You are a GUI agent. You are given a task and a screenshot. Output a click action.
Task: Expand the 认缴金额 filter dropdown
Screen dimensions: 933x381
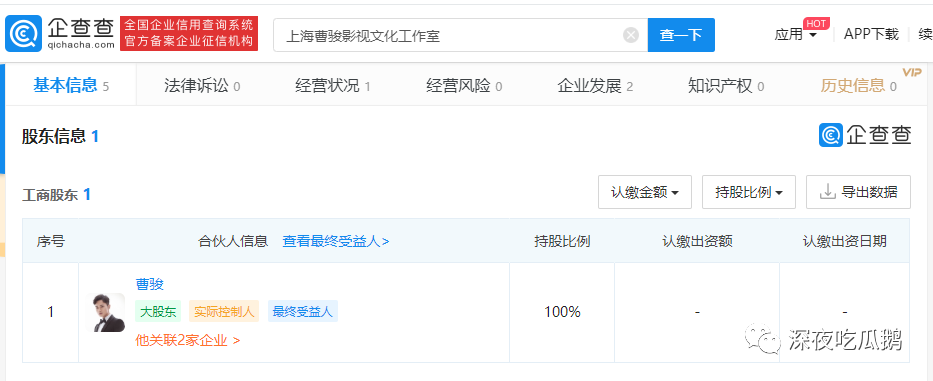644,192
